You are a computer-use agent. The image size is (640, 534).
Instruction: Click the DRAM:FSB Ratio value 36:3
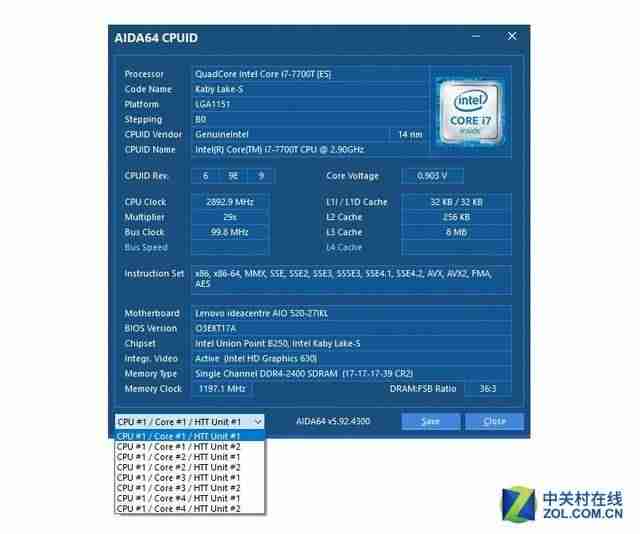click(488, 389)
